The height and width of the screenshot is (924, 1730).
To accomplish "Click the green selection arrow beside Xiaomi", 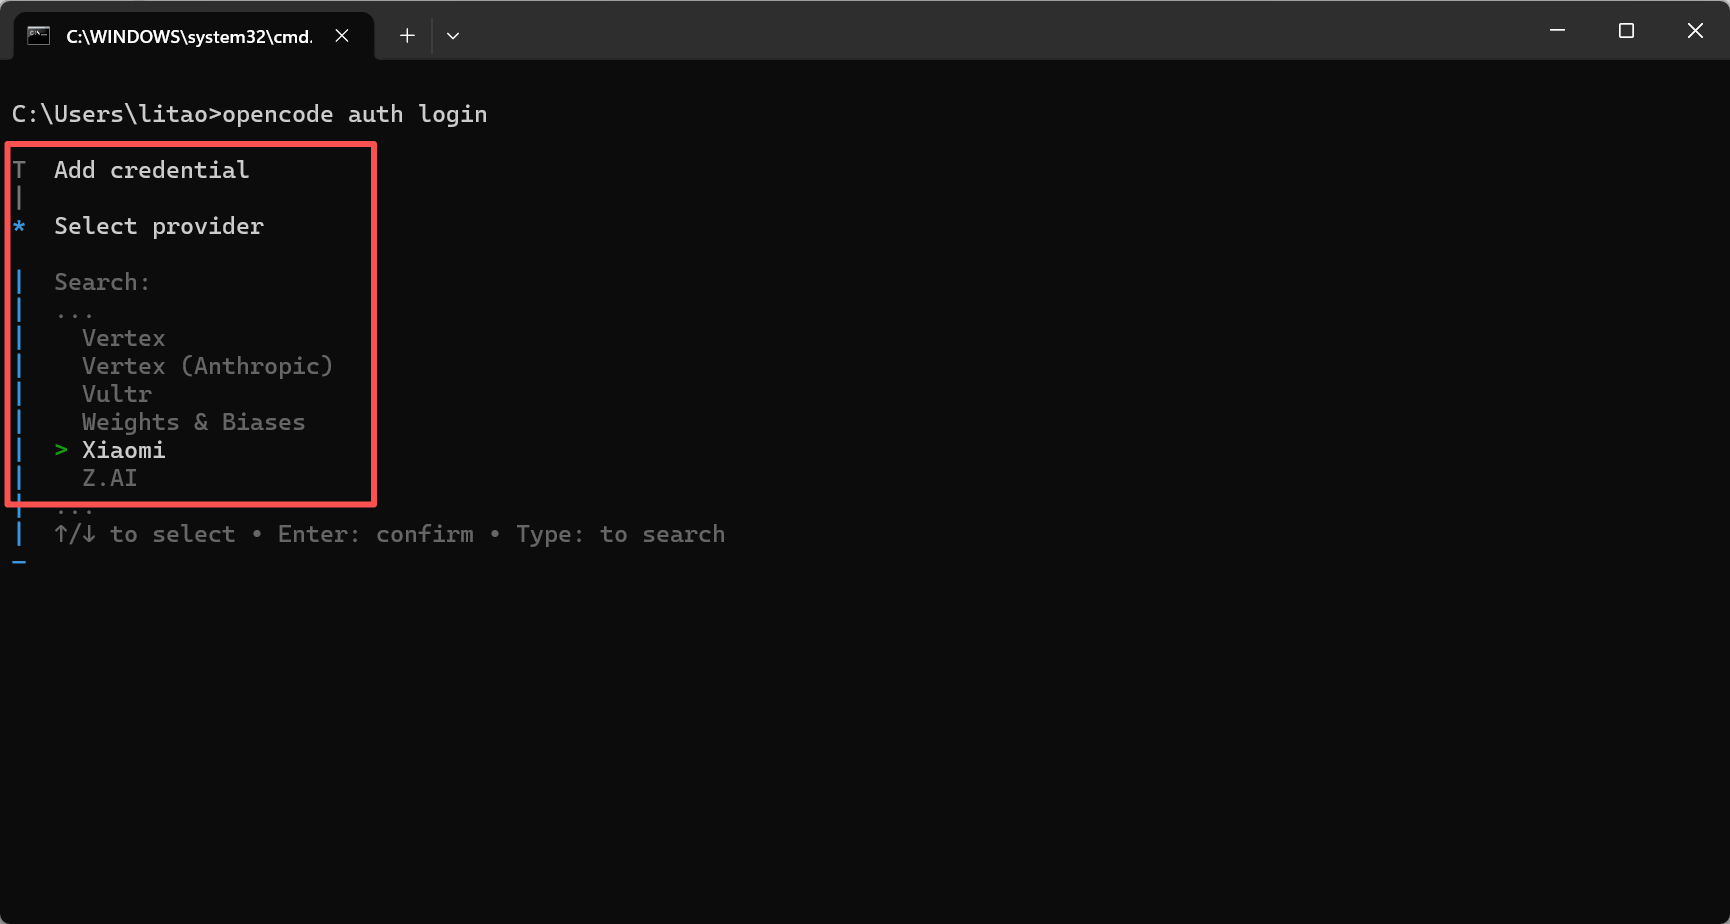I will 61,450.
